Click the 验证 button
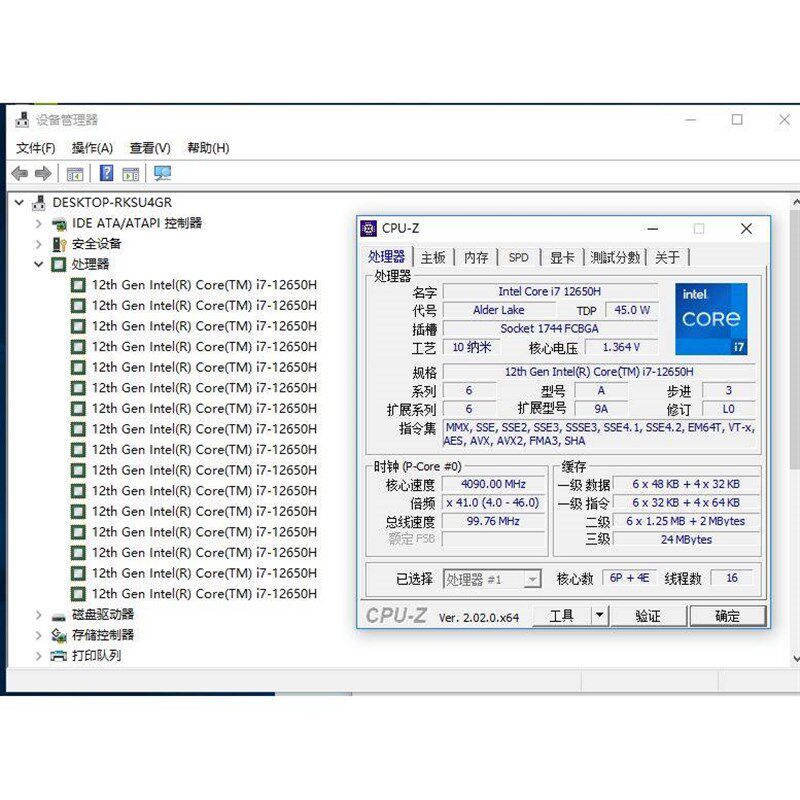 point(648,616)
